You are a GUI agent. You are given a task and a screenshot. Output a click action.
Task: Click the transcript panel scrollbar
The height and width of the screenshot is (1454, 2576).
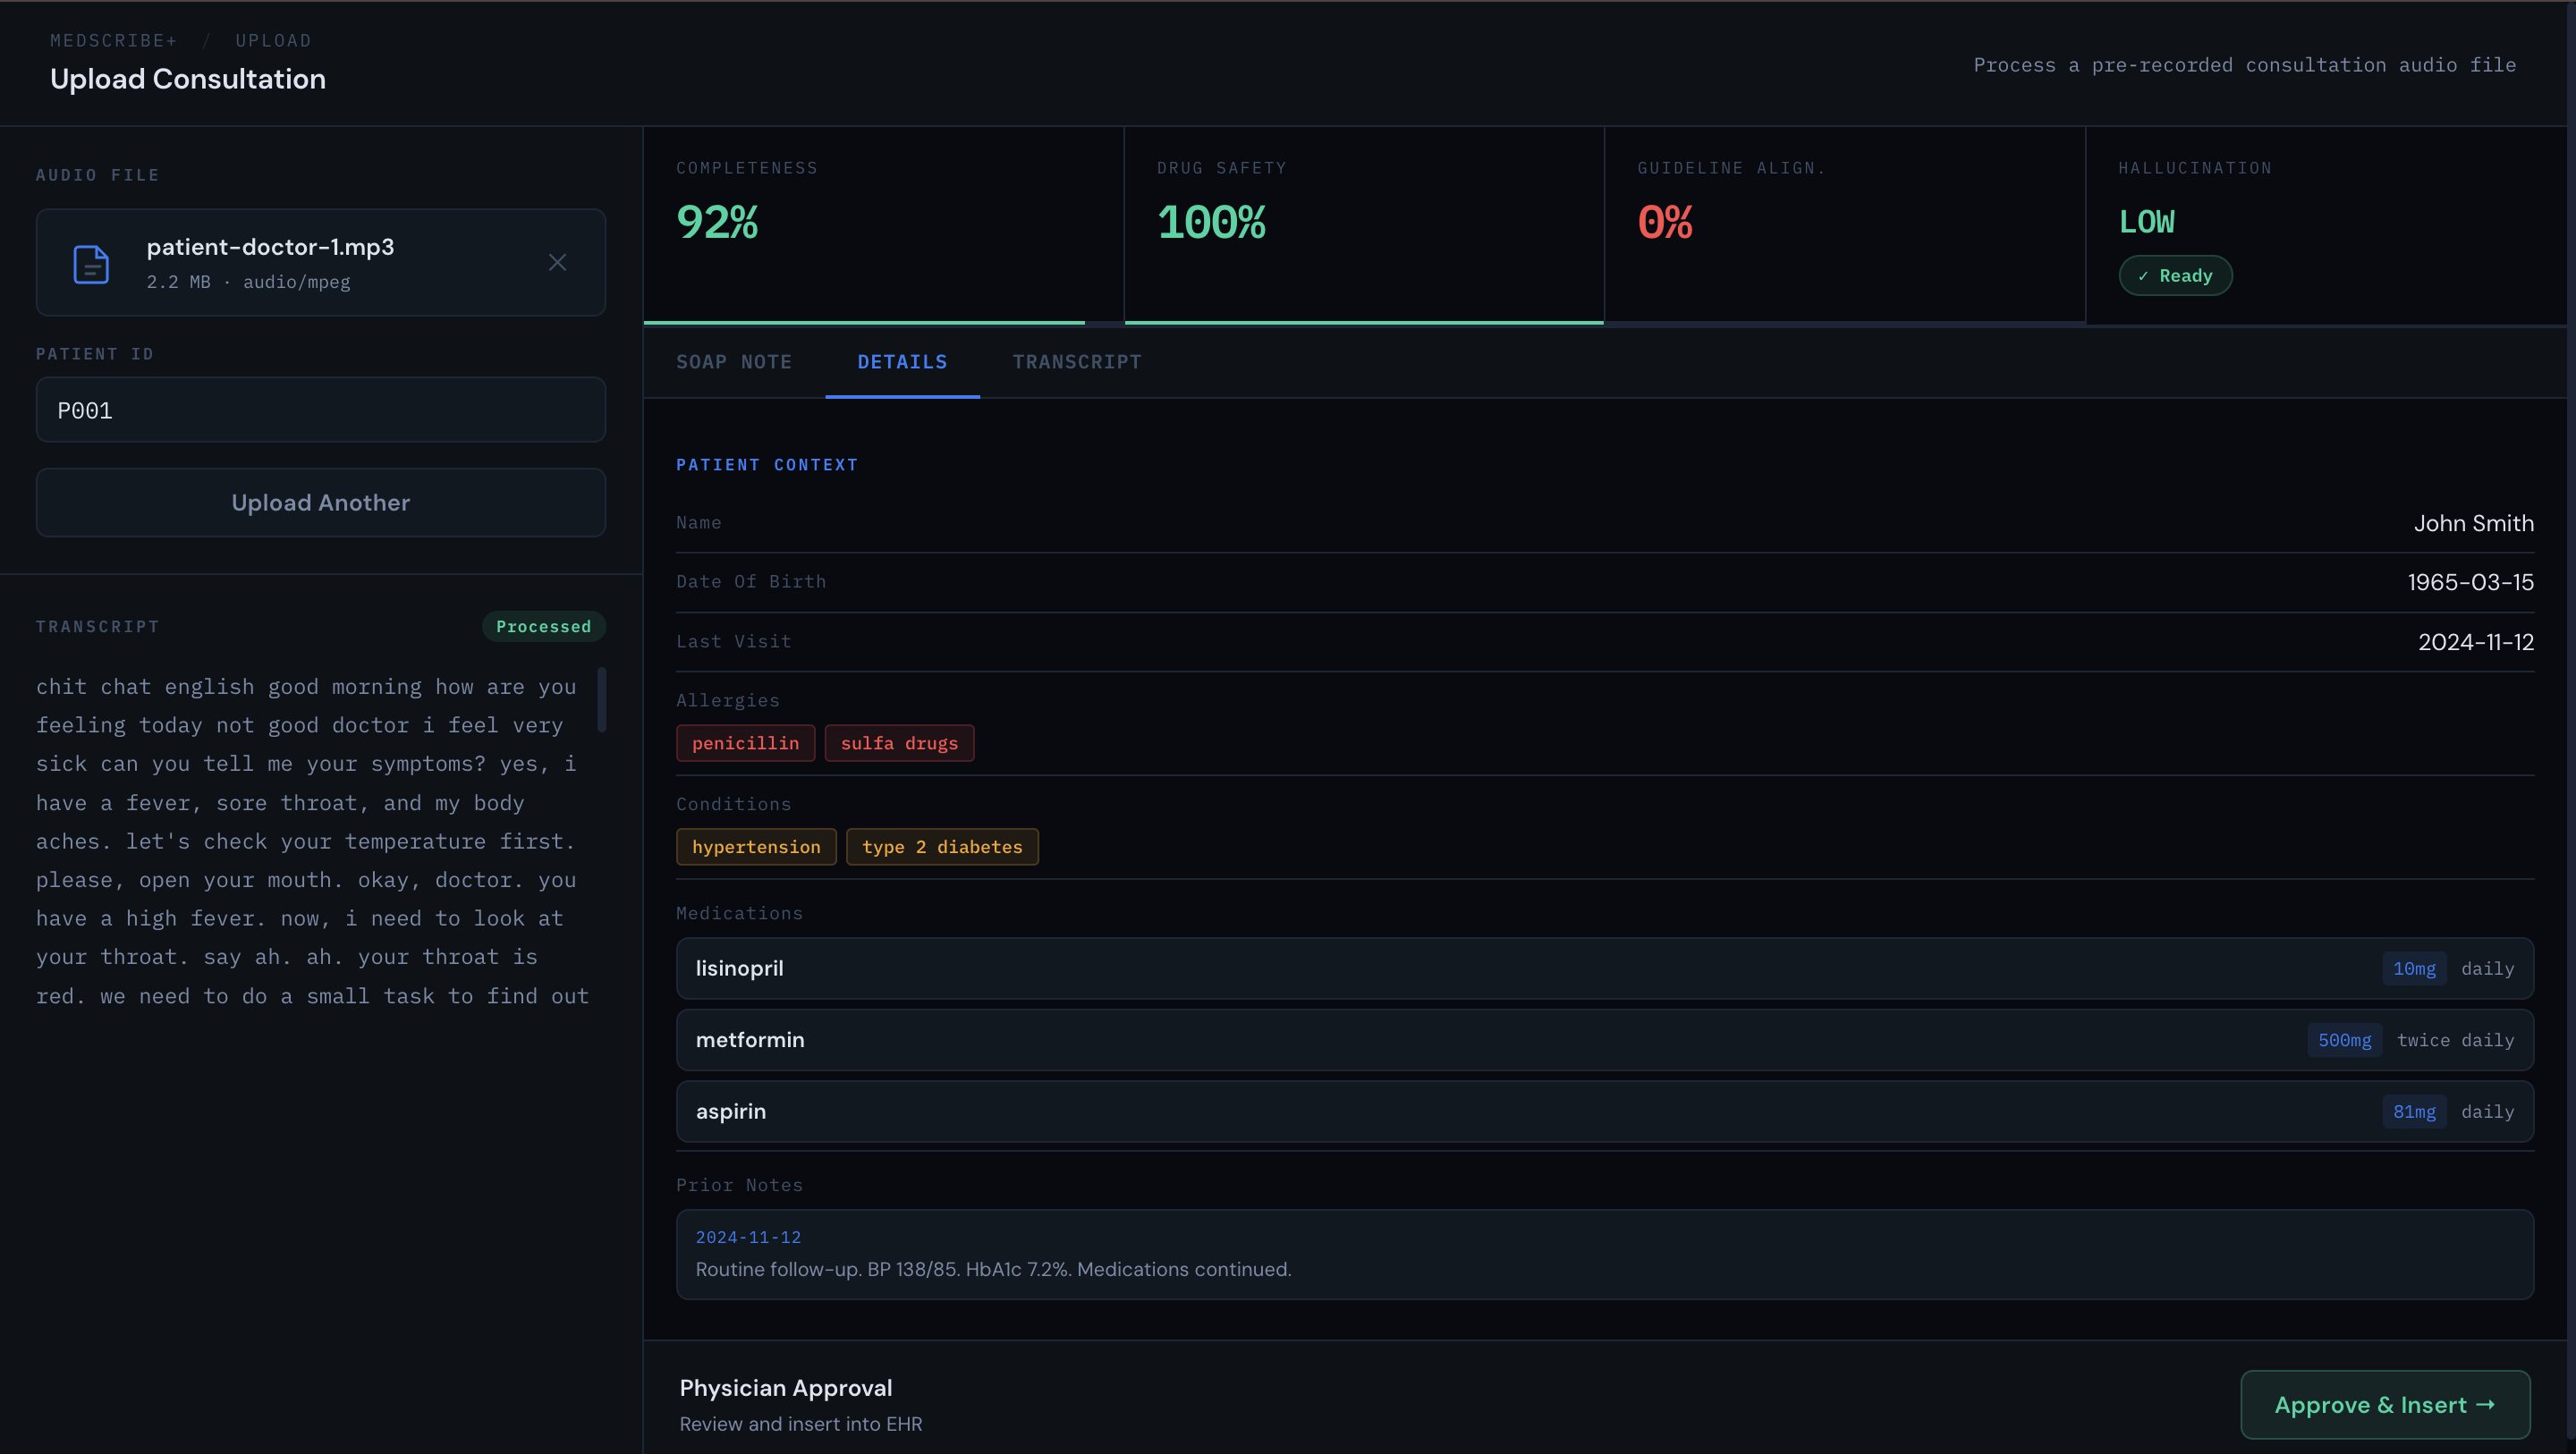(602, 700)
